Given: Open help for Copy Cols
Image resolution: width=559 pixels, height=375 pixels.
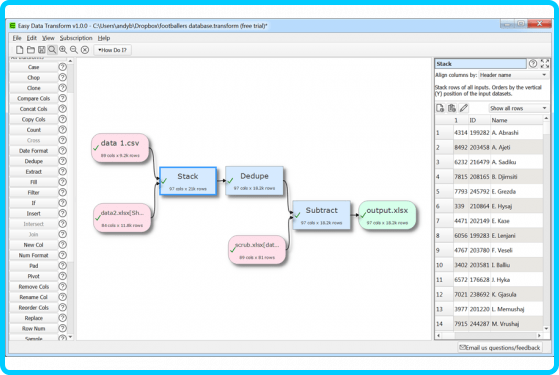Looking at the screenshot, I should (x=62, y=119).
